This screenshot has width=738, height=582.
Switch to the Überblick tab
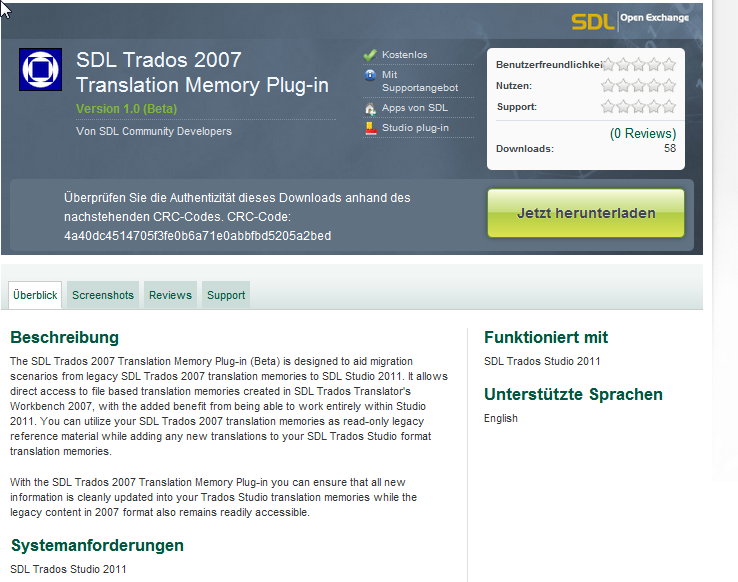35,295
